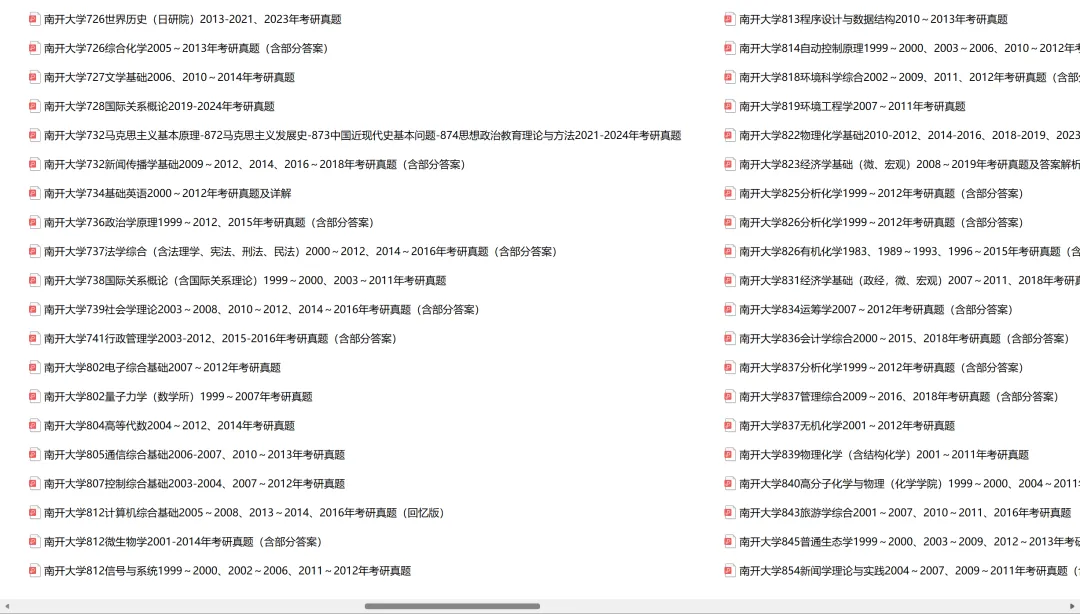Click PDF icon of 南开大学732马克思主义基本原理 file

[34, 135]
